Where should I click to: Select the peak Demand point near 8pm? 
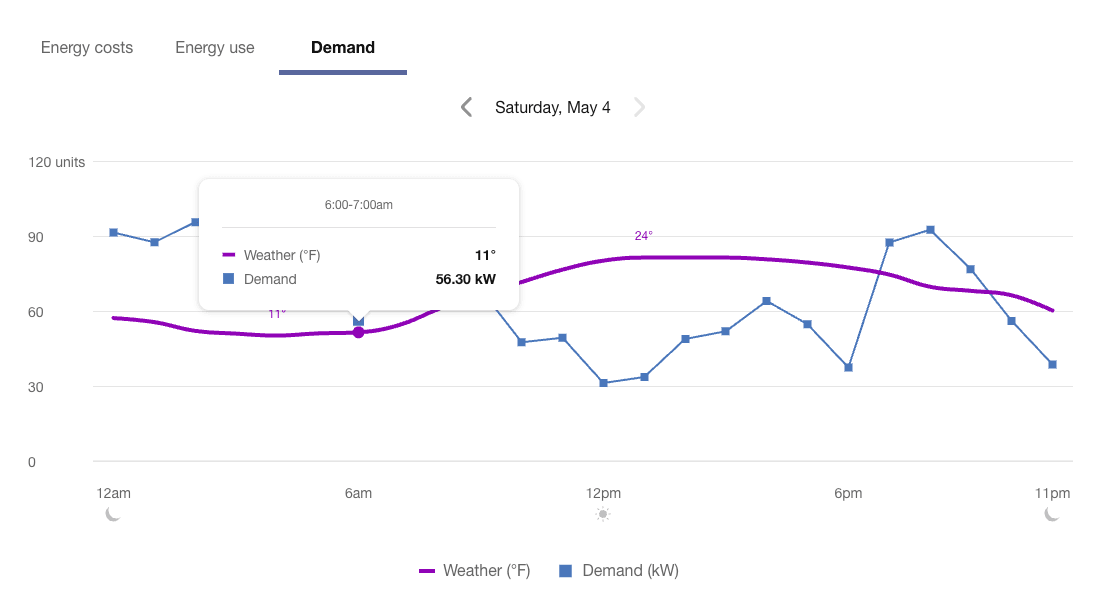coord(930,229)
